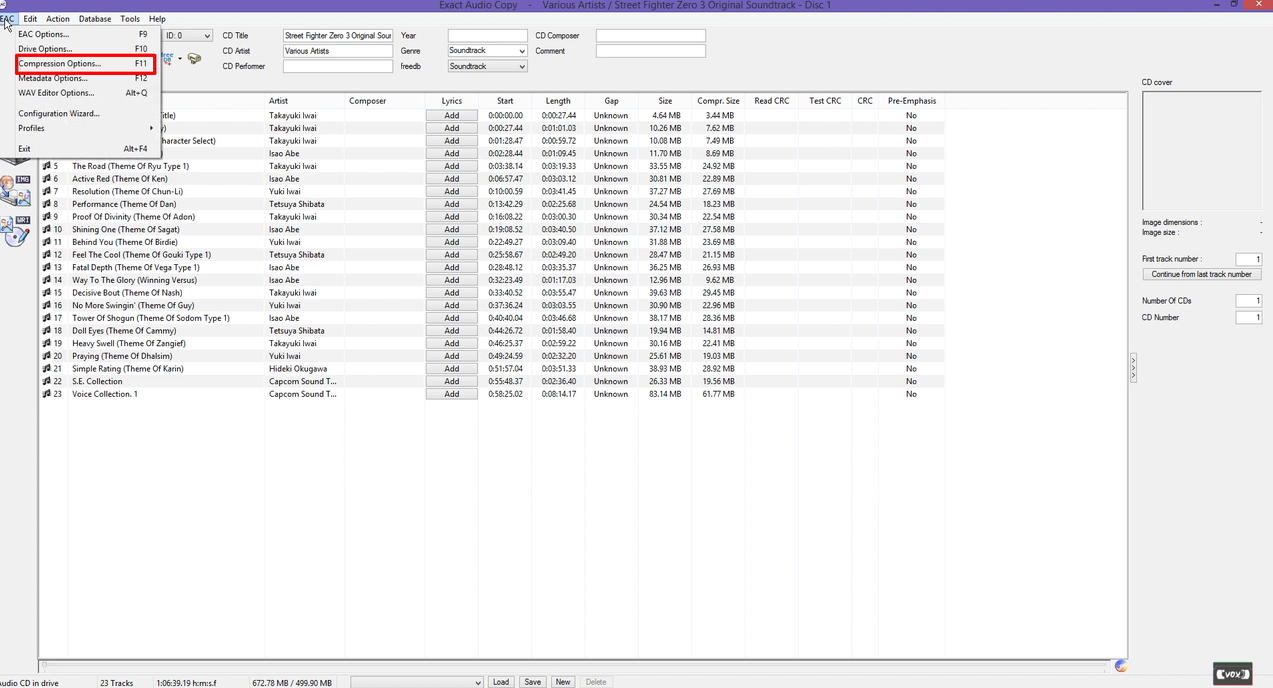
Task: Open the Edit menu
Action: (31, 19)
